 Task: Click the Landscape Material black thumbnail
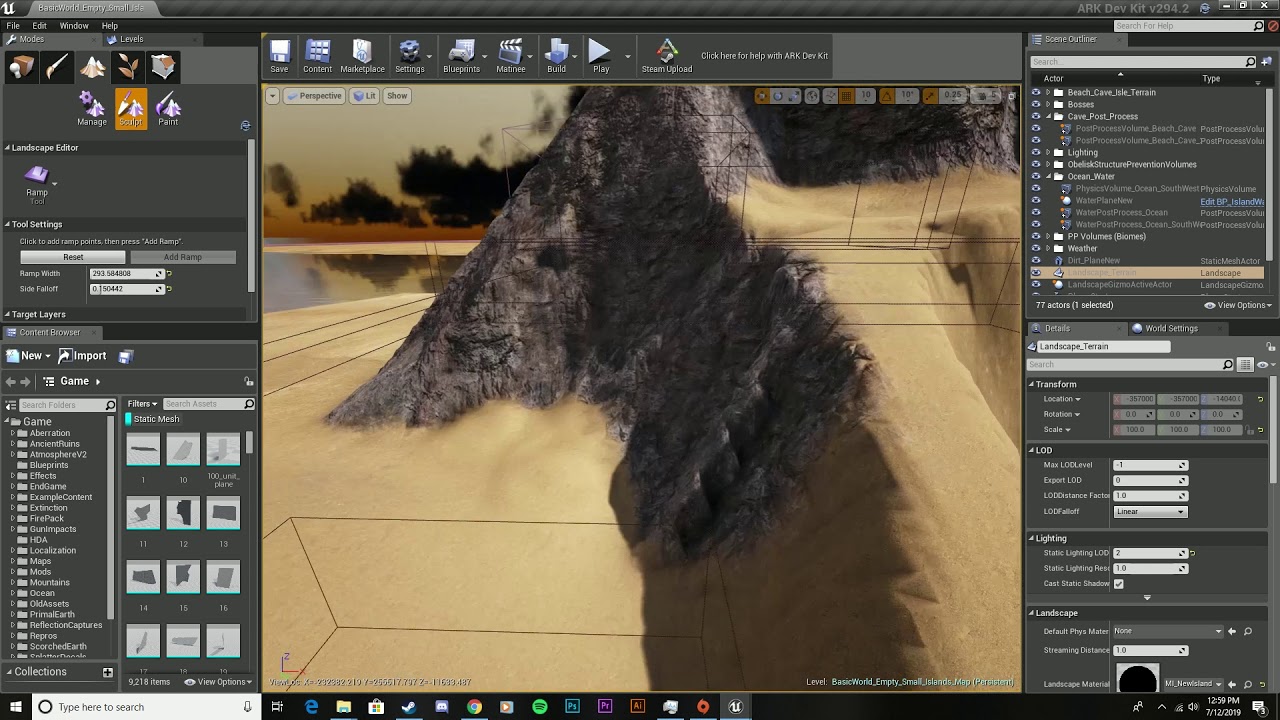[1137, 679]
